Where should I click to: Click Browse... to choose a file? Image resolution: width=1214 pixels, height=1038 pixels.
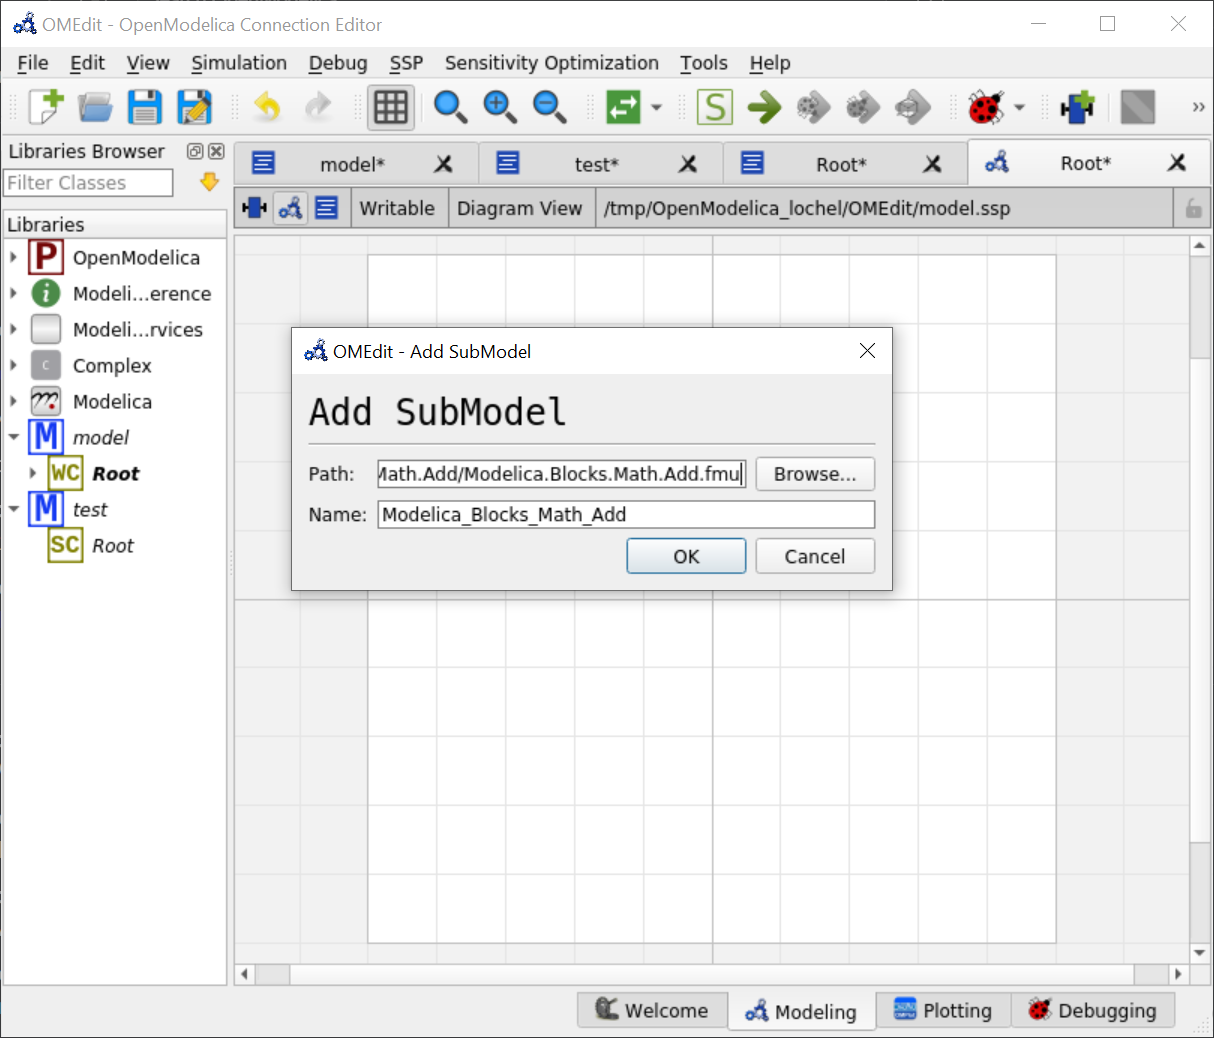coord(815,474)
